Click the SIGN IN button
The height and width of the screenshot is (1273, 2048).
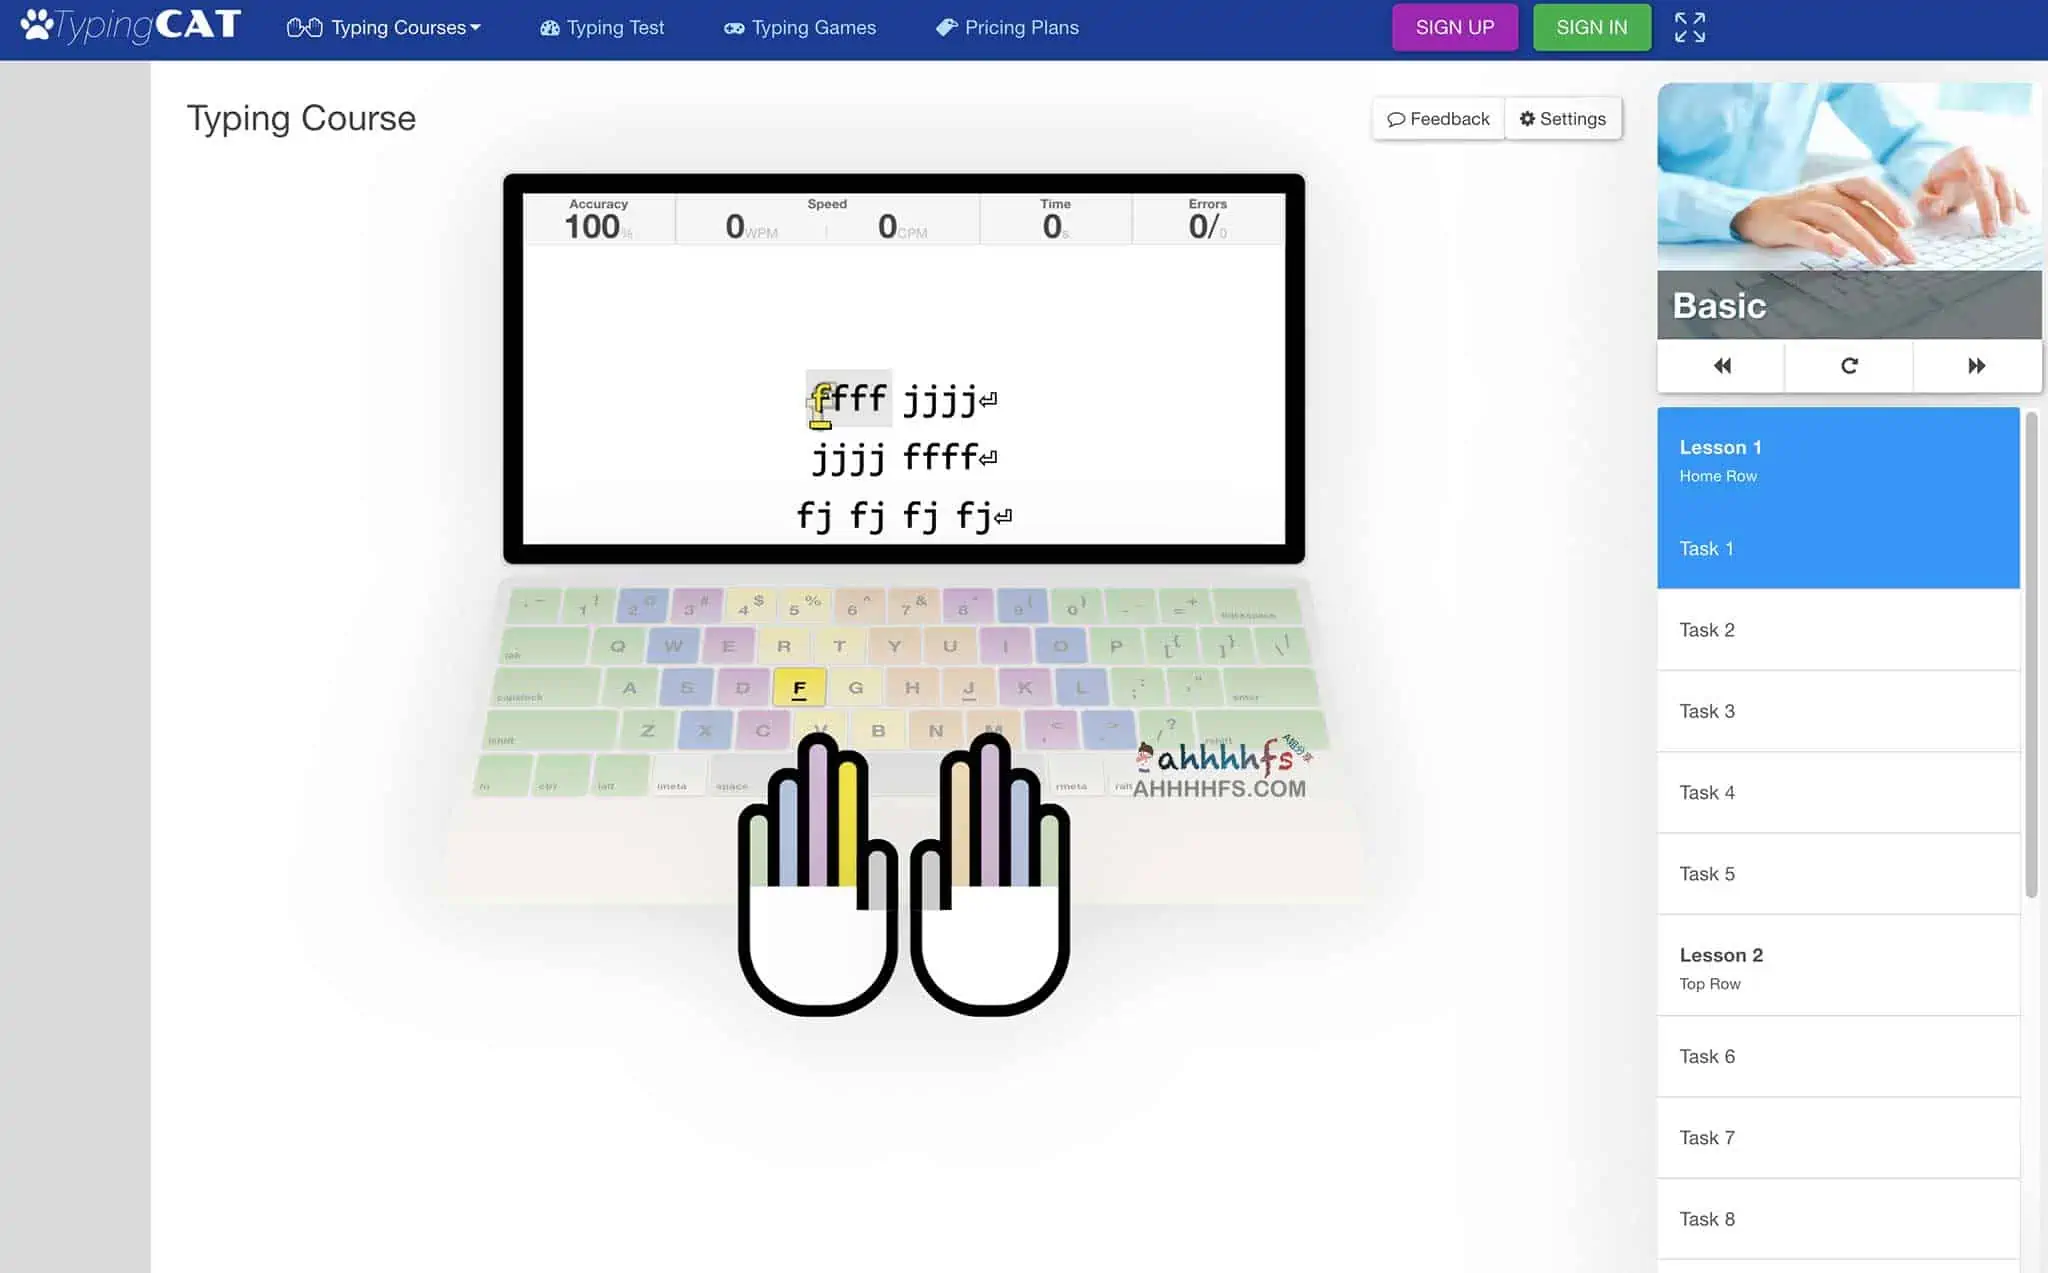point(1592,27)
